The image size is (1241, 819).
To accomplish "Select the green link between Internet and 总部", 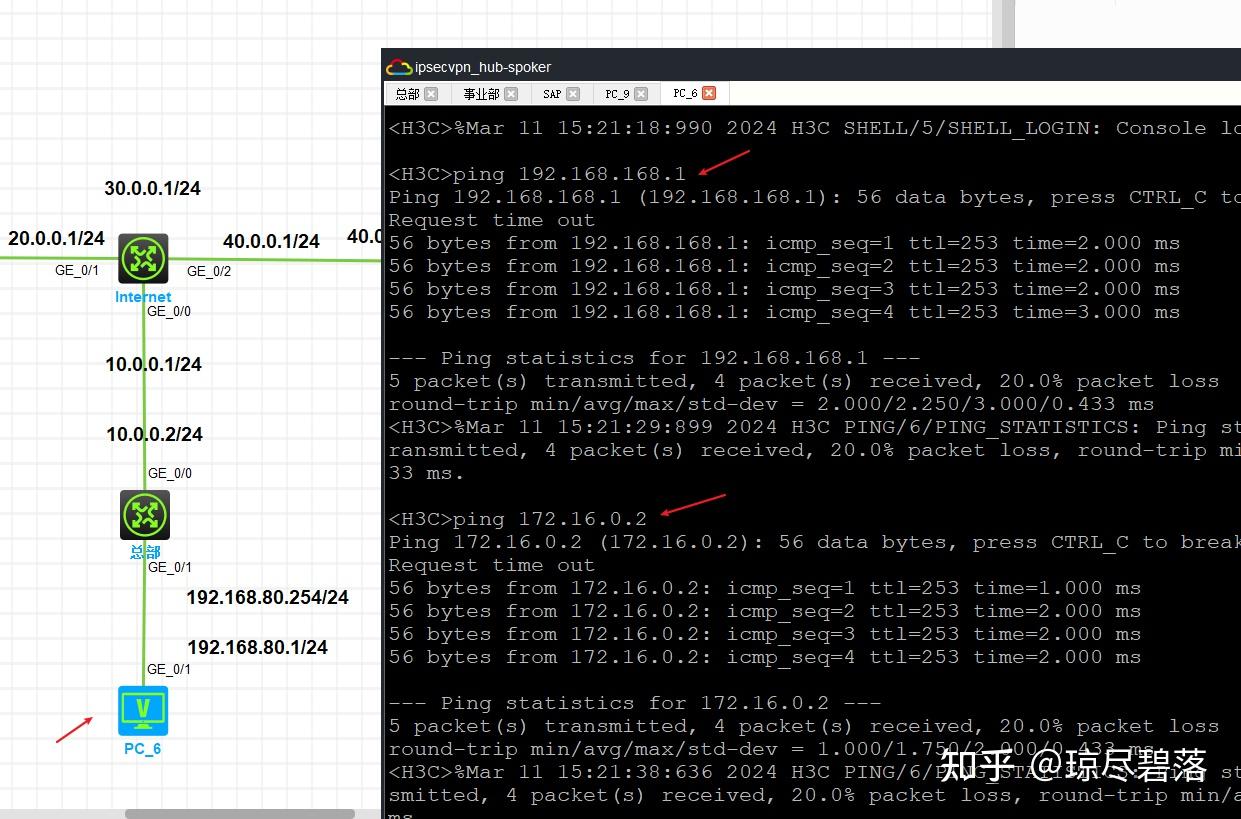I will [144, 400].
